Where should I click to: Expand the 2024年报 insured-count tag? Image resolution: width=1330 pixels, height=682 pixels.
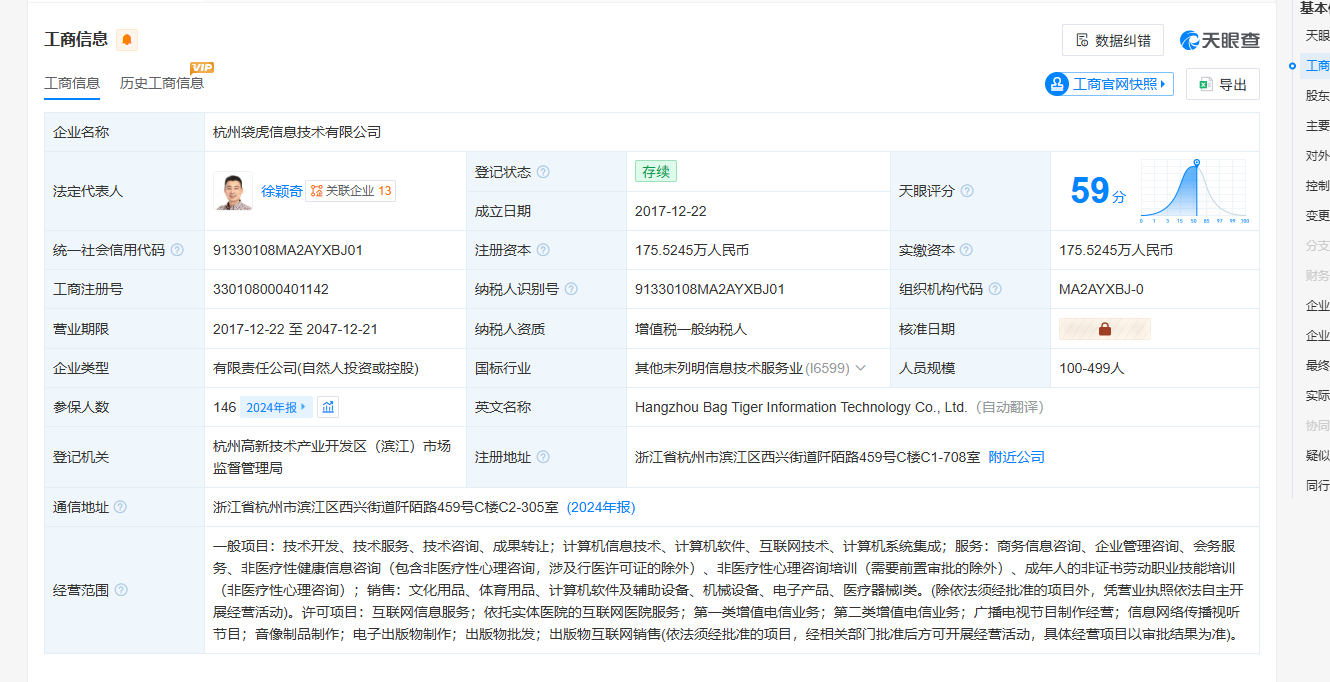point(276,407)
